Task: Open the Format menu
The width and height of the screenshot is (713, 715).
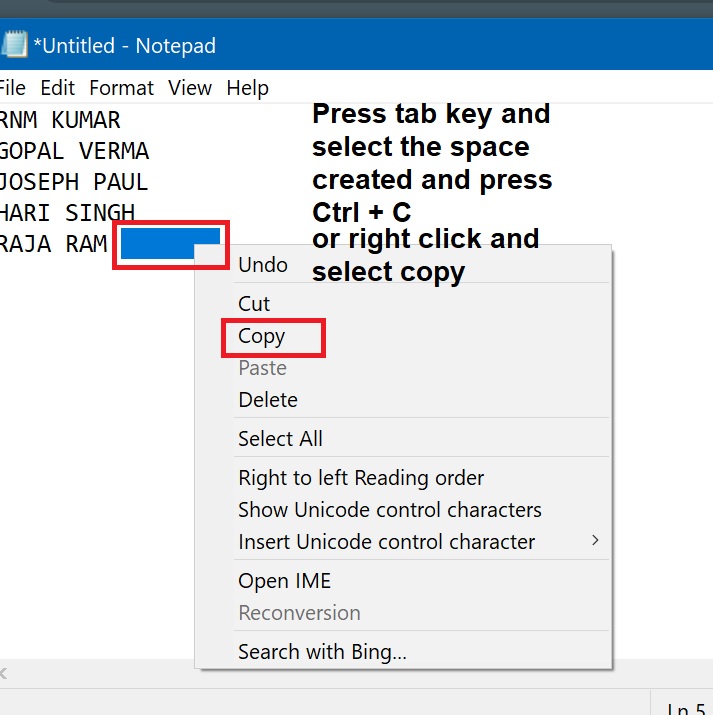Action: click(121, 88)
